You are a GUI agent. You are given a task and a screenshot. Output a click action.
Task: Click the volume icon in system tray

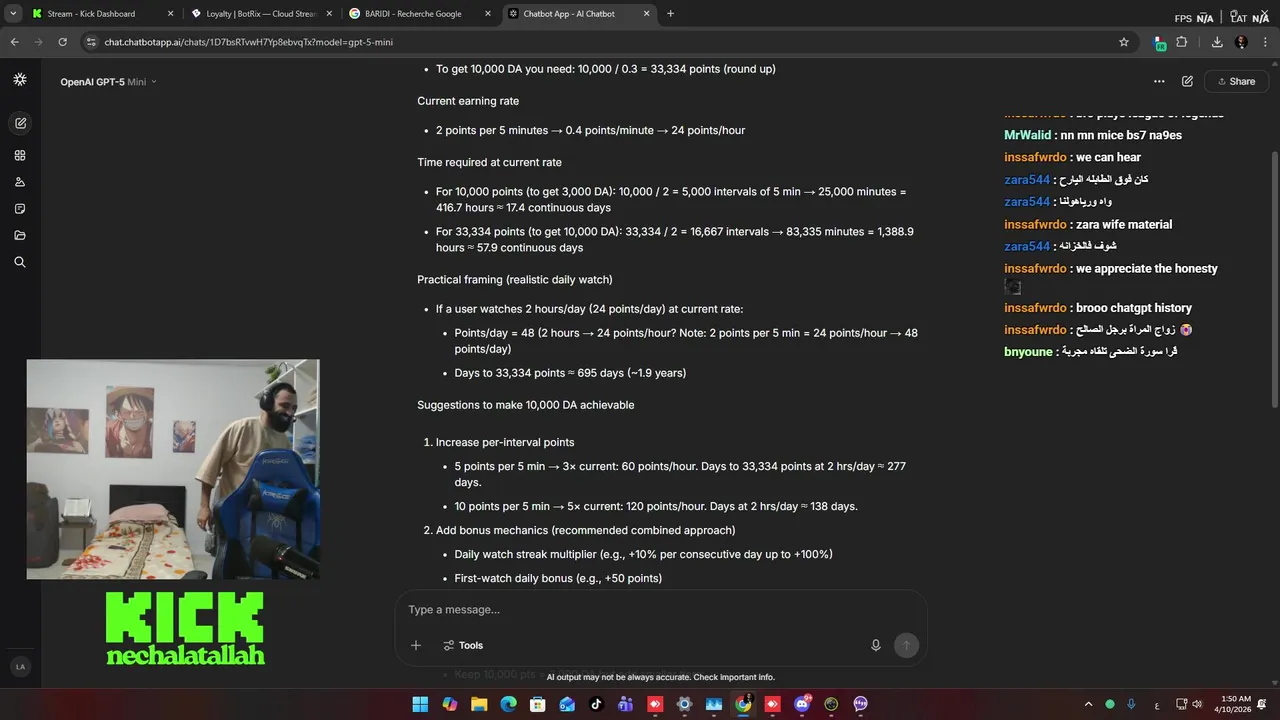tap(1198, 704)
